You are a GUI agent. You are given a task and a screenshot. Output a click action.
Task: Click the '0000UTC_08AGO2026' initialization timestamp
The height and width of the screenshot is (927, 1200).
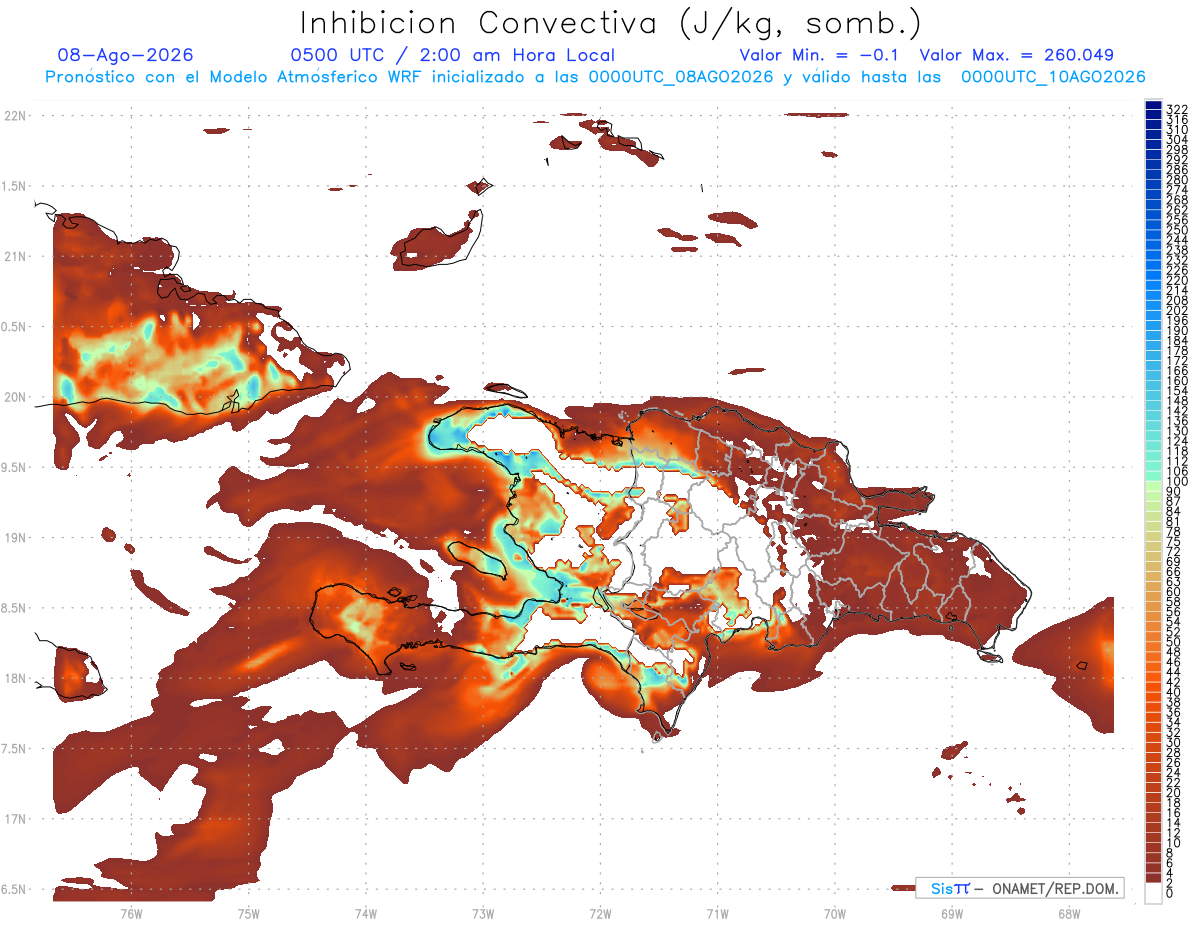(681, 77)
